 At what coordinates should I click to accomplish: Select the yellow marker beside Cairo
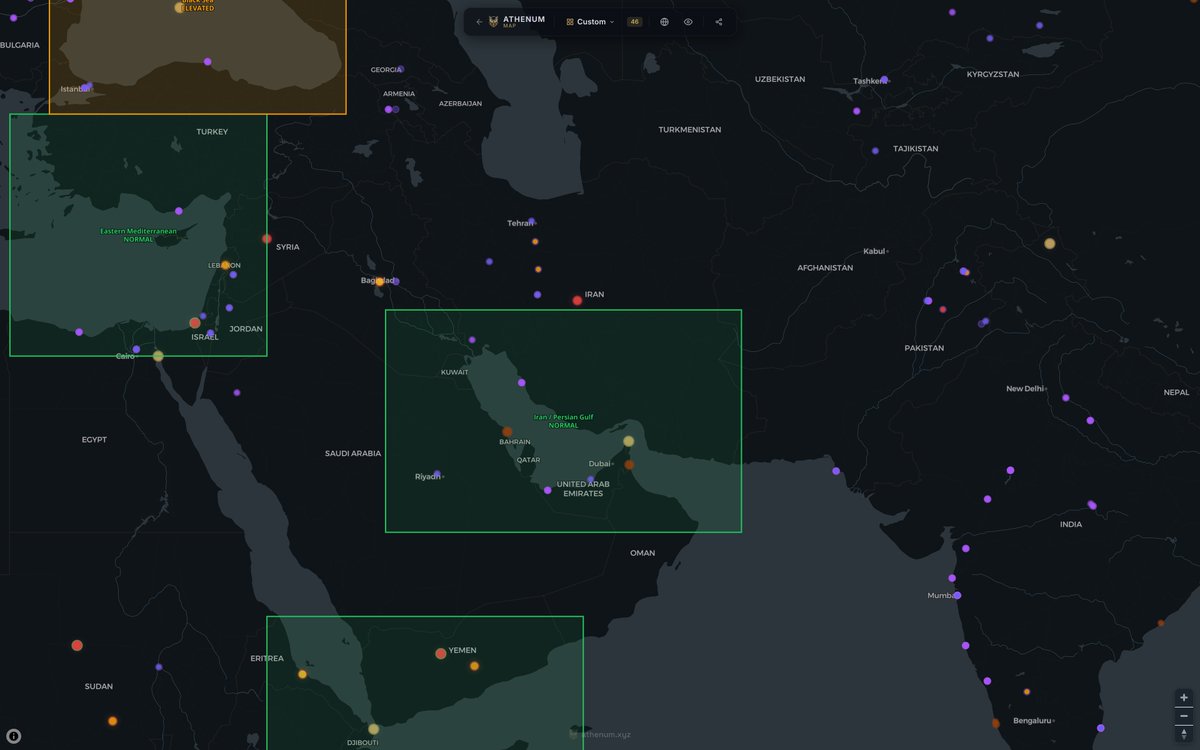(158, 356)
